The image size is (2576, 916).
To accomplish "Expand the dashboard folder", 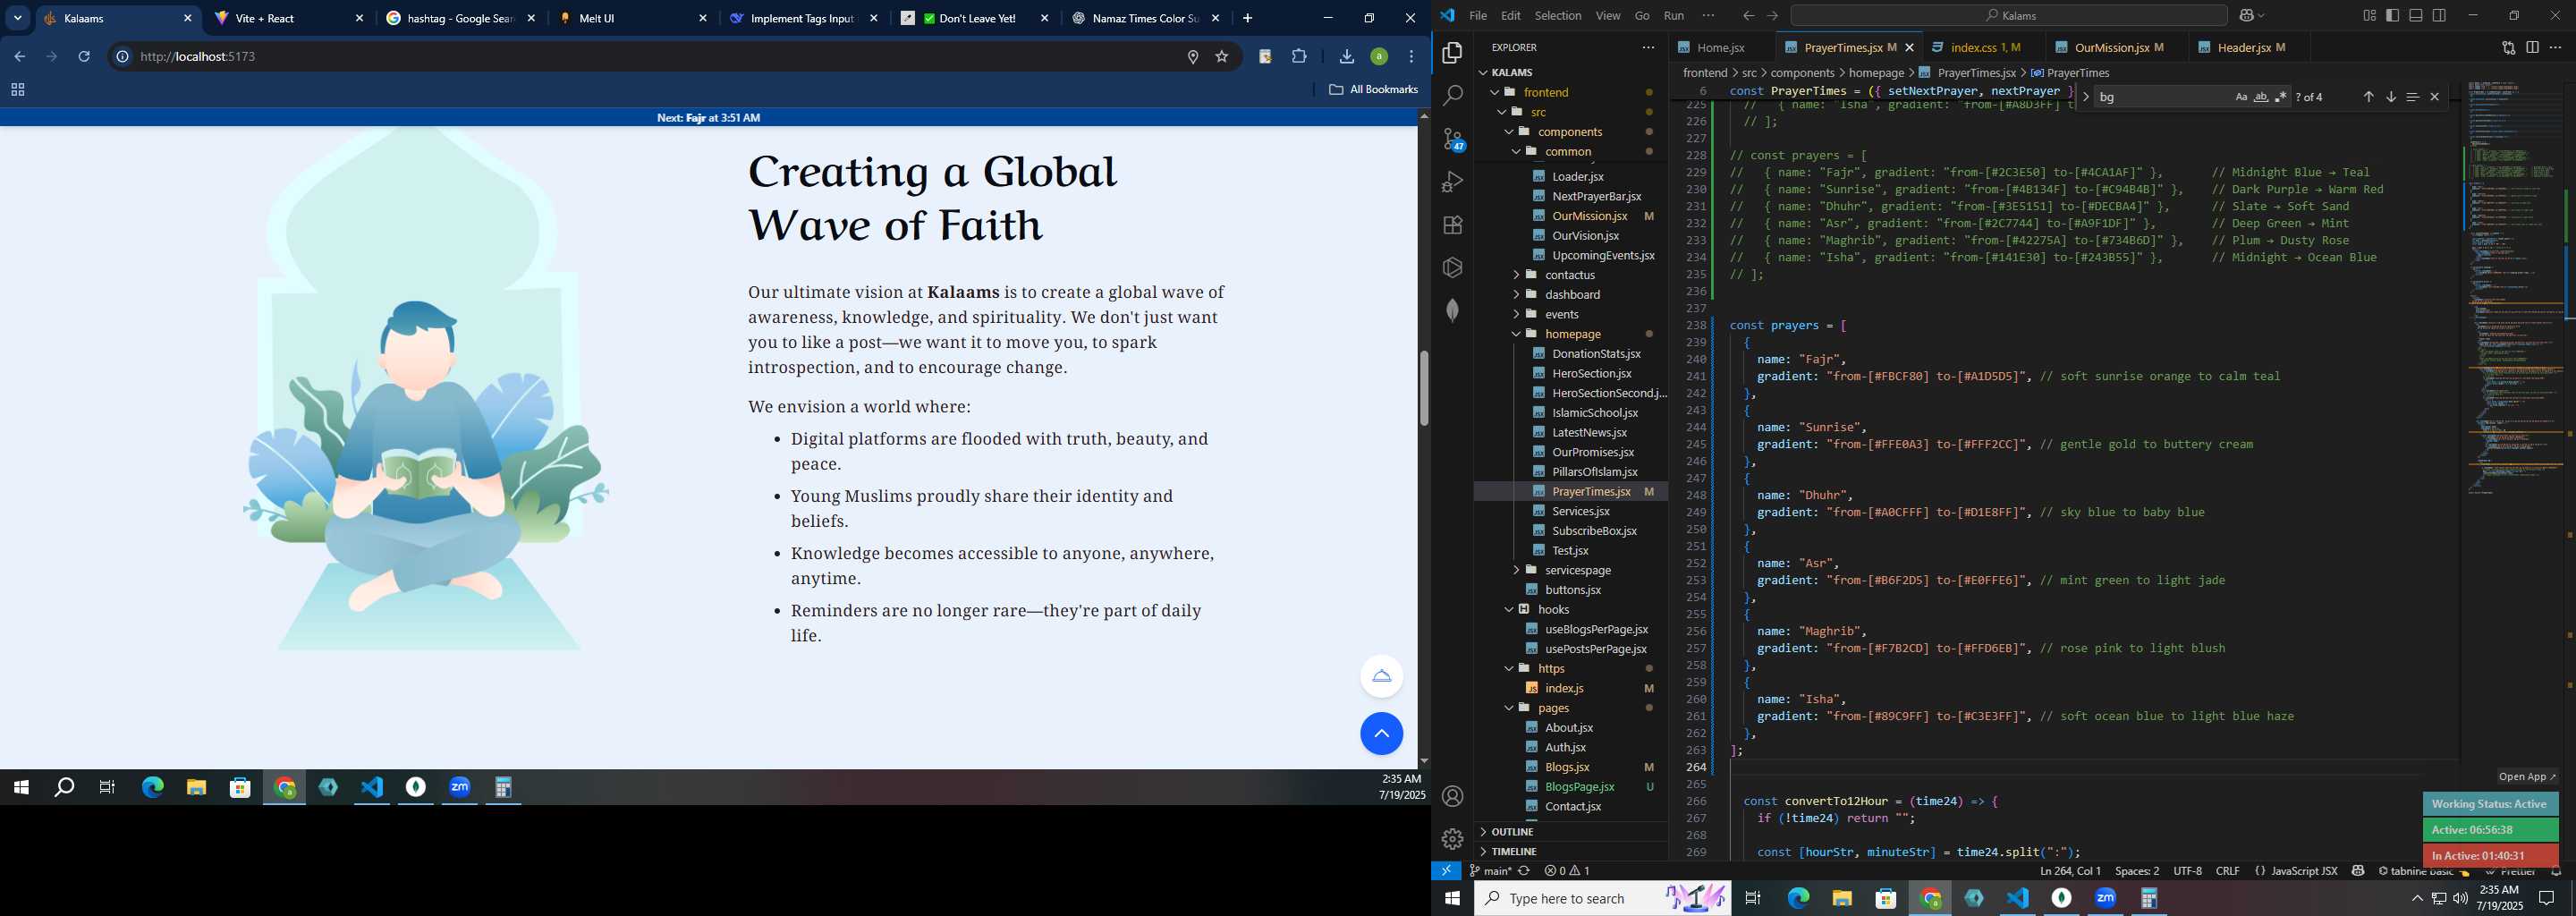I will 1571,295.
